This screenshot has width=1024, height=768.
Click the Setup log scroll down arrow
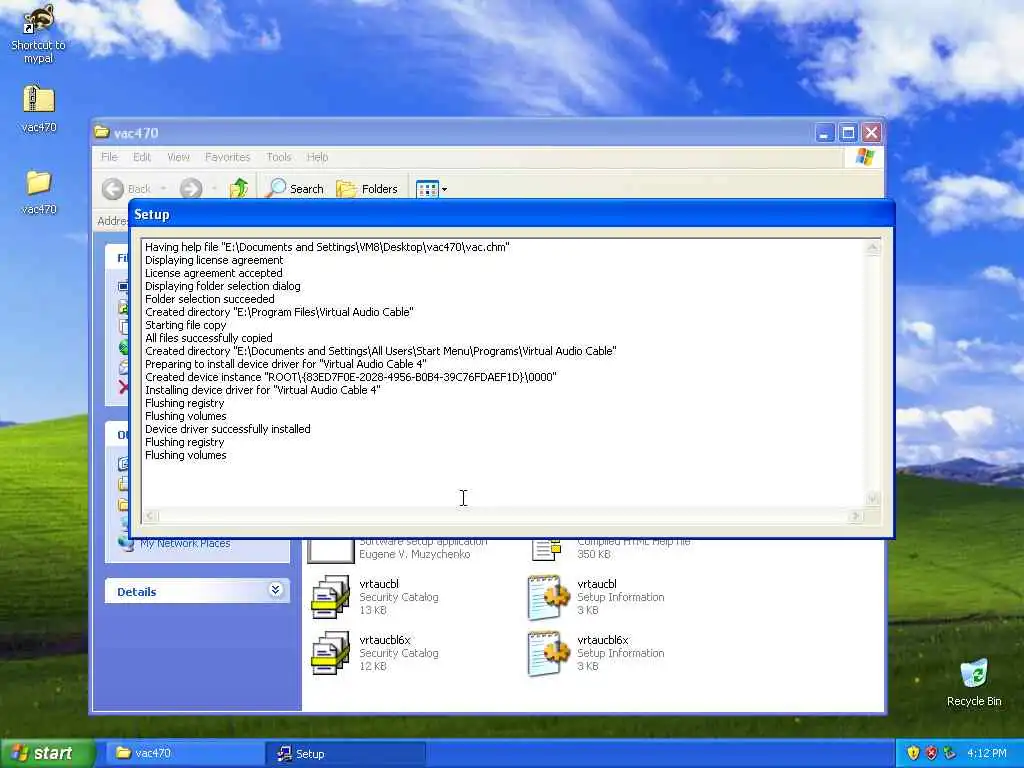[x=872, y=498]
